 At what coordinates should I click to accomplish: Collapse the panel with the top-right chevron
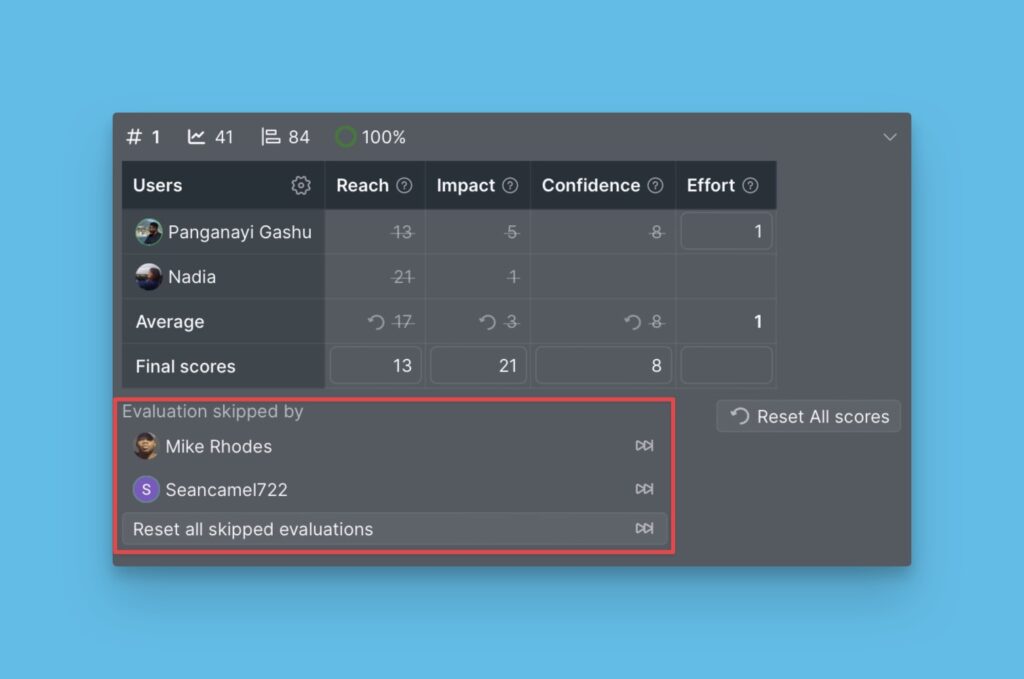coord(889,137)
